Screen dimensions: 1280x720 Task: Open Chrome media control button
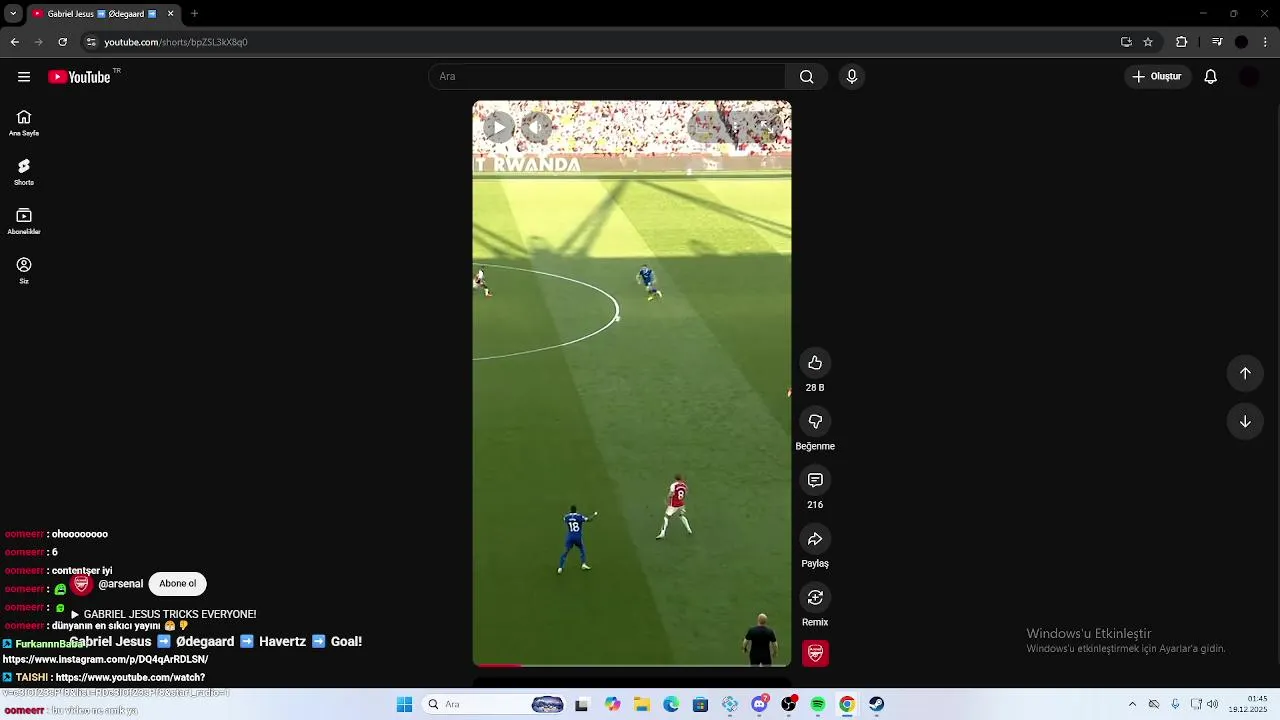pos(1217,42)
